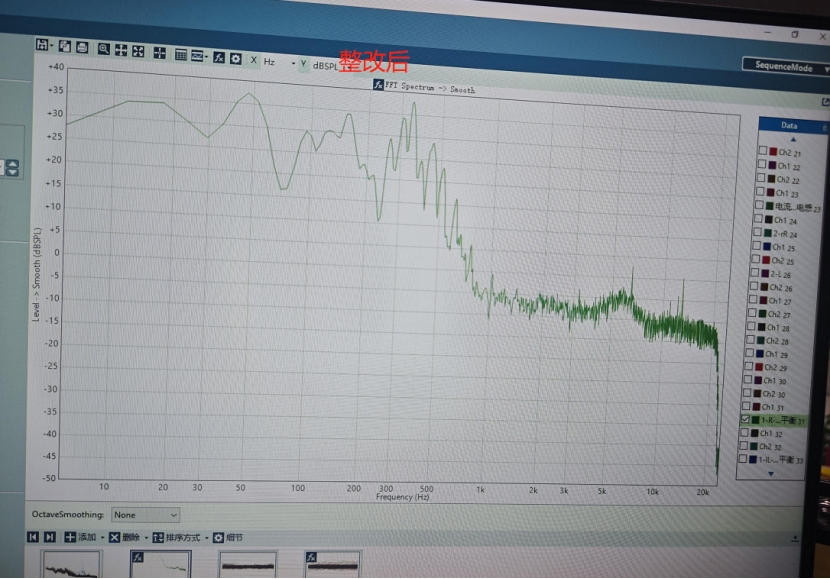The image size is (830, 579).
Task: Open the data table grid icon
Action: (181, 55)
